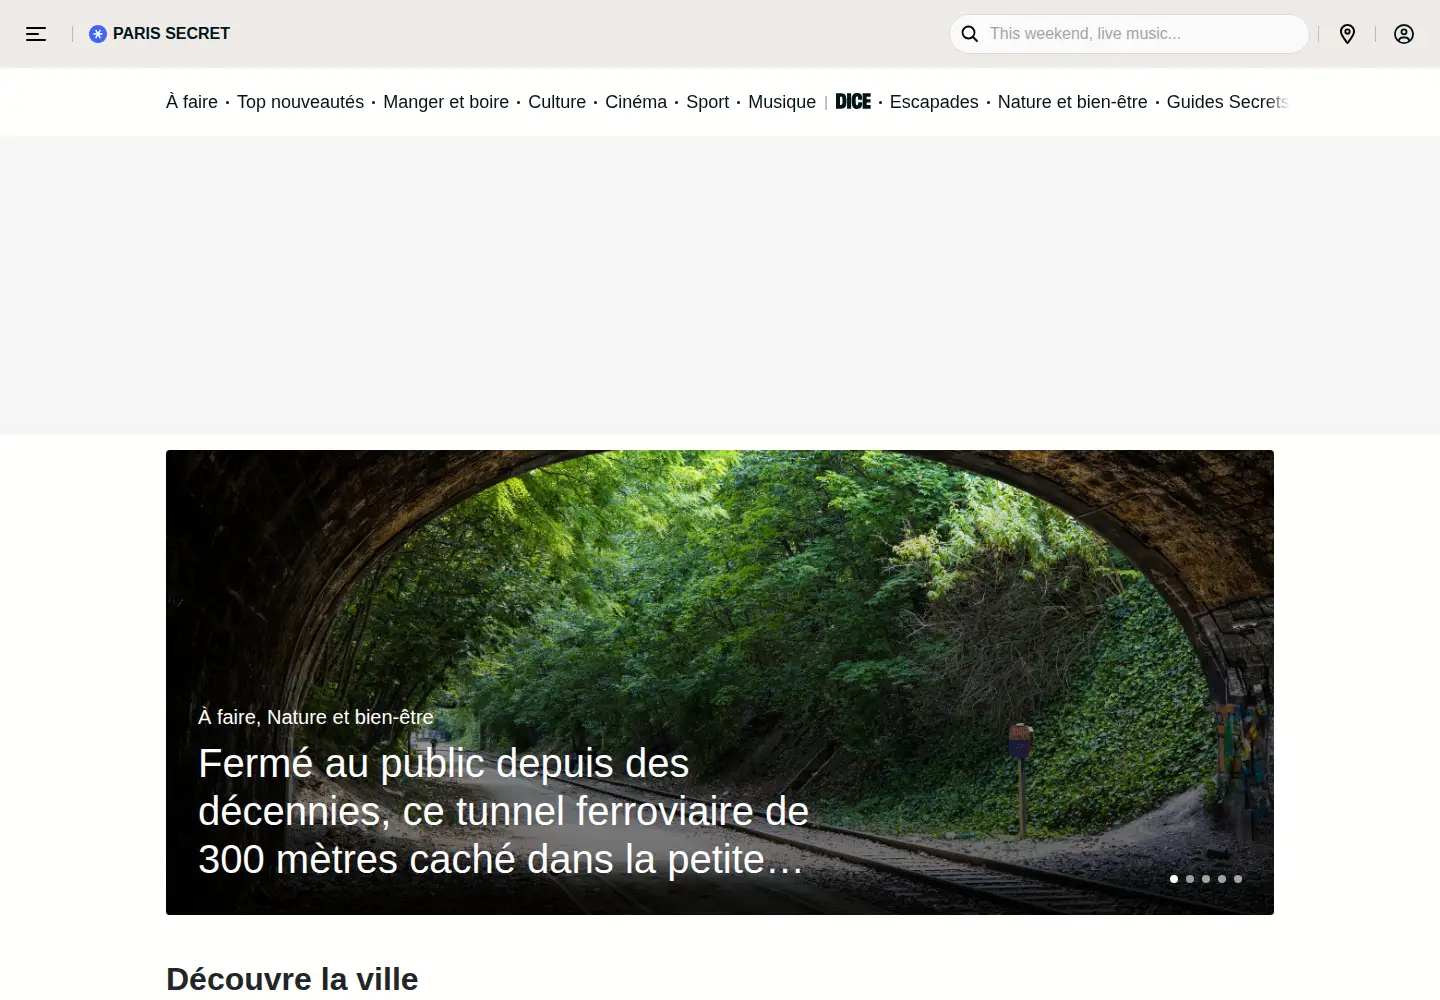Open the Cinéma menu item

pos(636,102)
